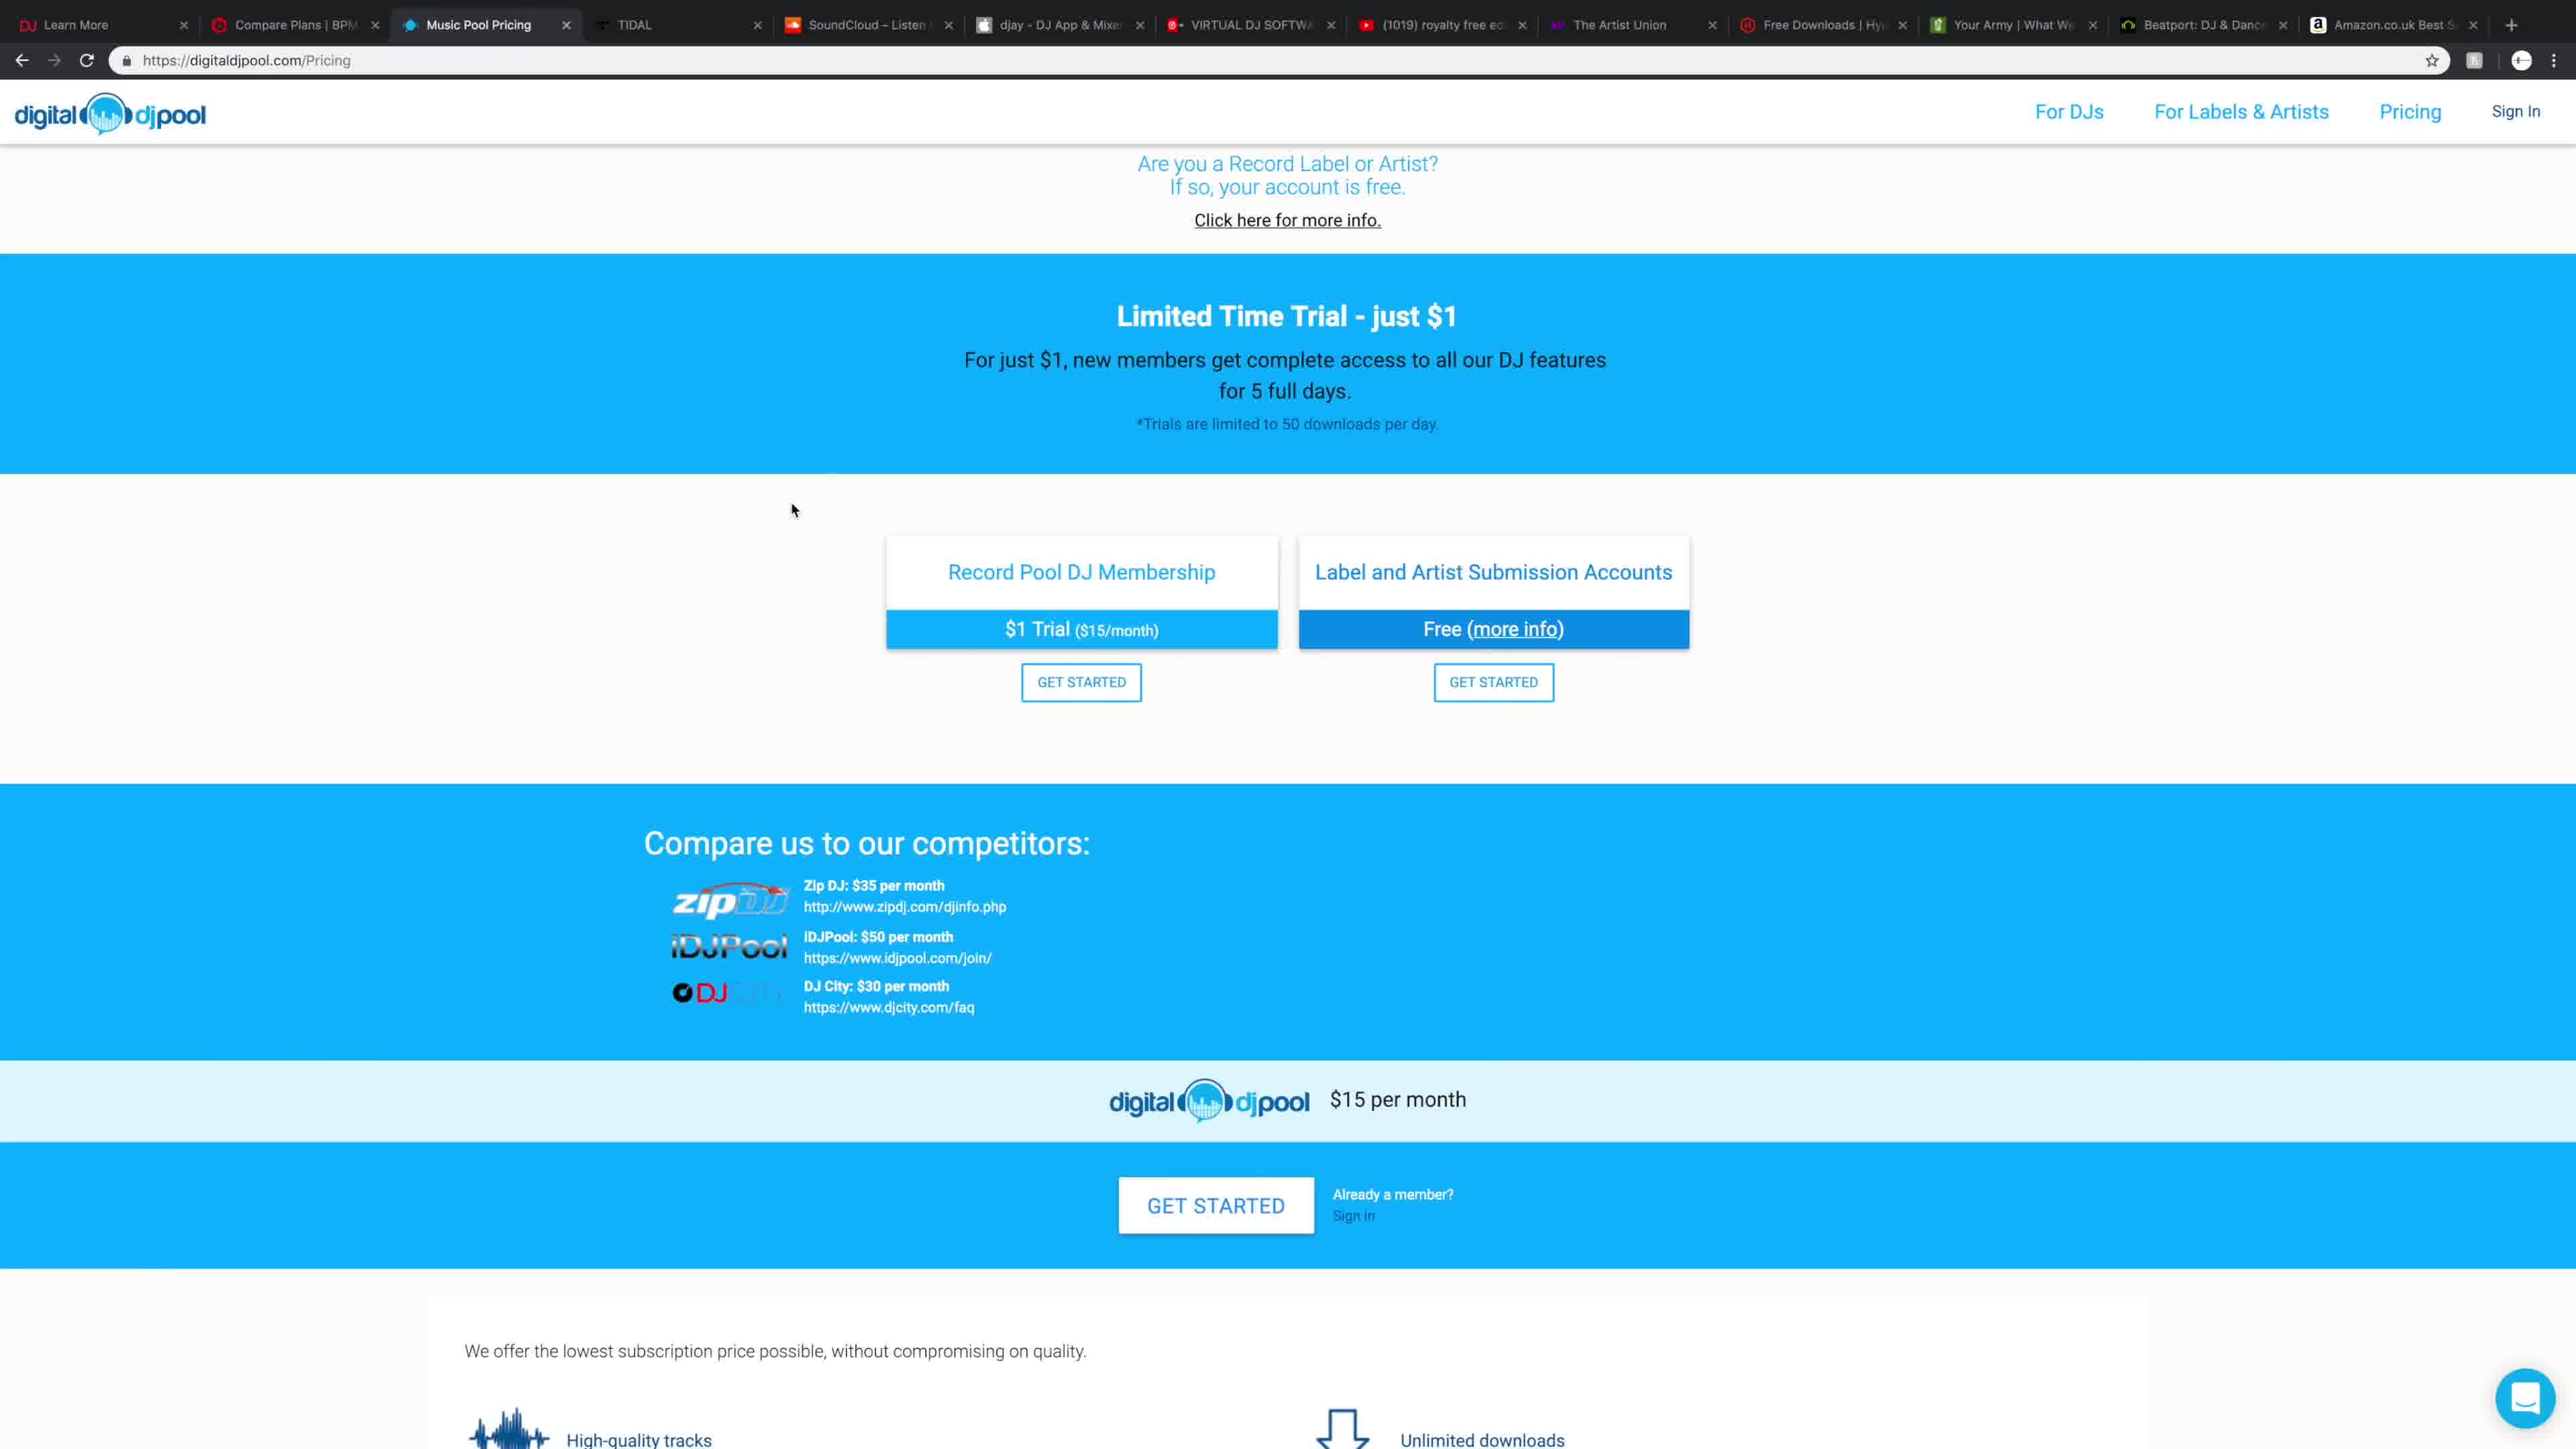The width and height of the screenshot is (2576, 1449).
Task: Click the browser forward arrow
Action: click(x=54, y=61)
